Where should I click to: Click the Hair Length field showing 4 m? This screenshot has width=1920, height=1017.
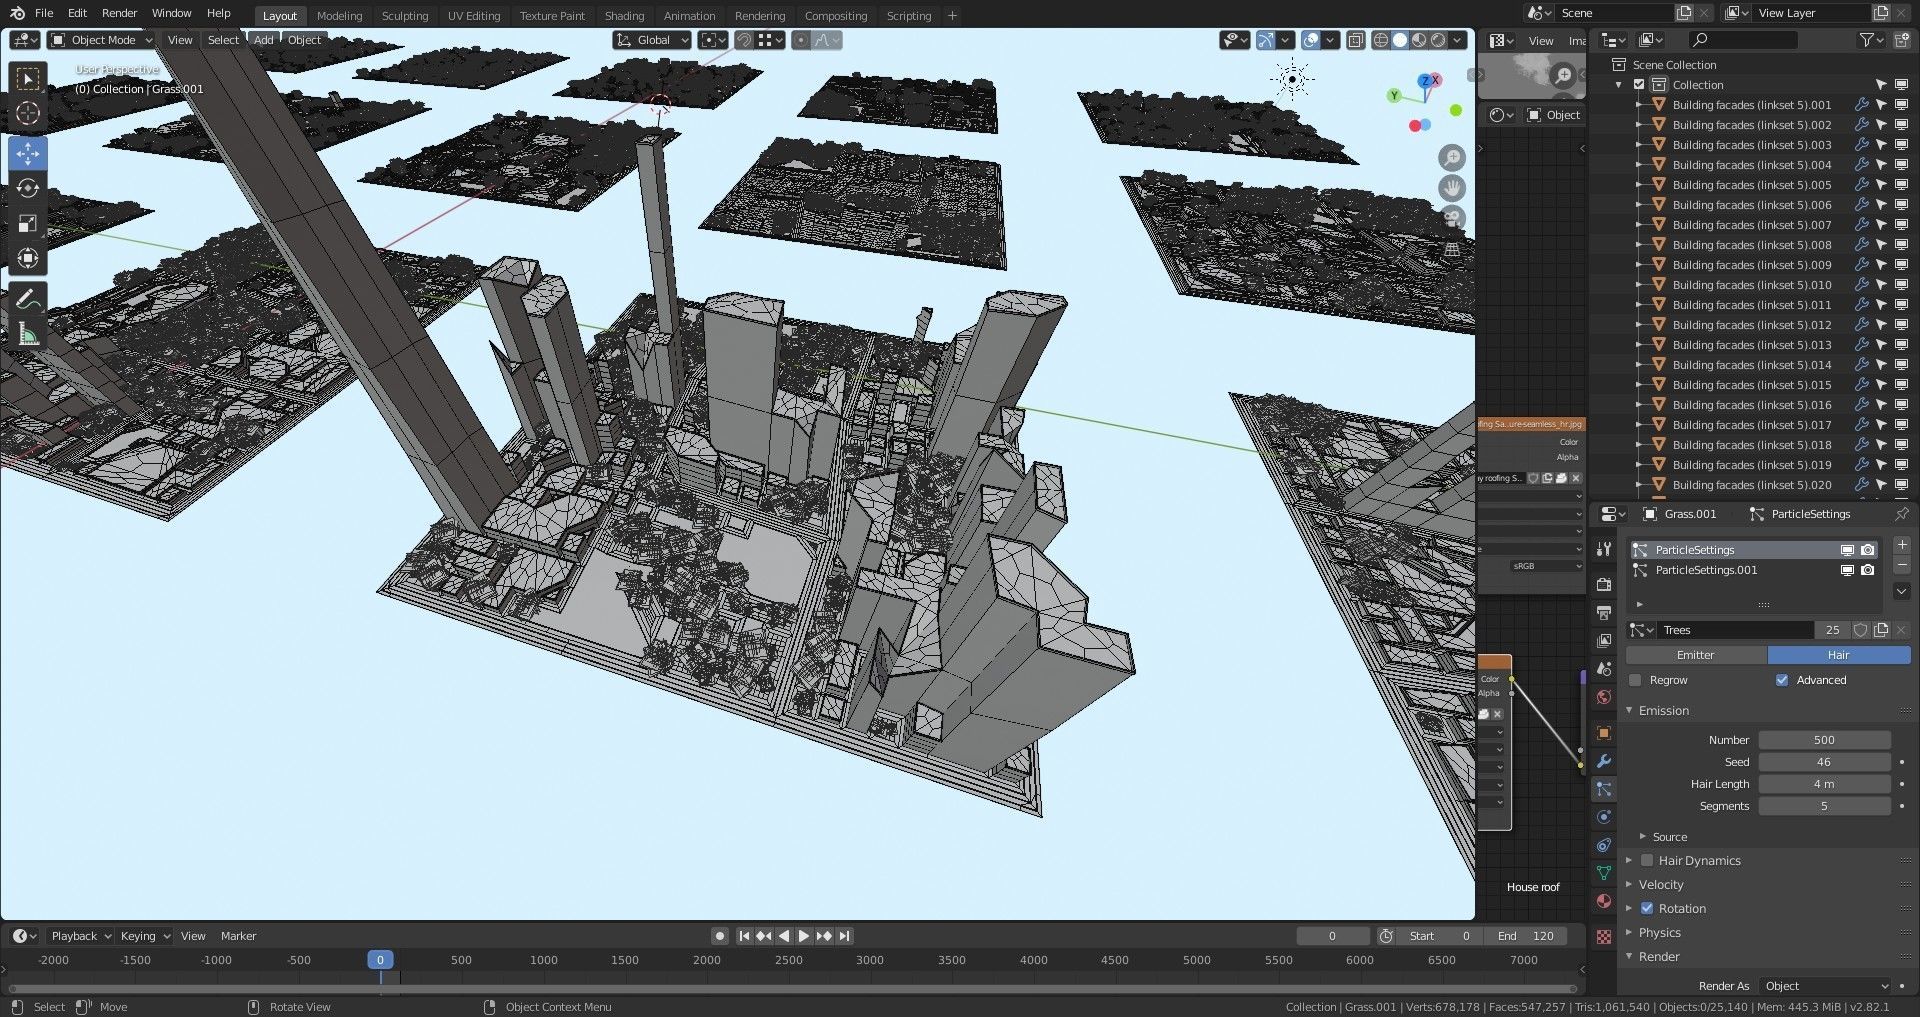(x=1824, y=784)
